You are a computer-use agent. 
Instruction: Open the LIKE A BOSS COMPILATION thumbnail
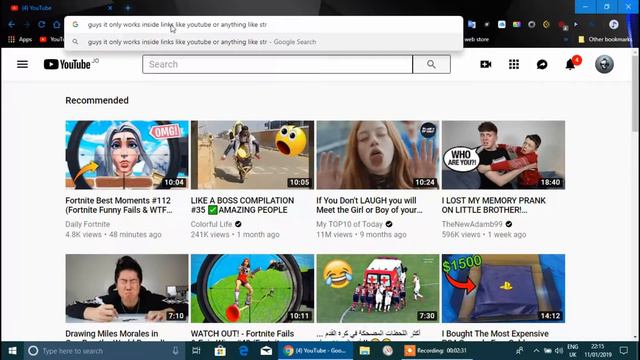pos(252,155)
